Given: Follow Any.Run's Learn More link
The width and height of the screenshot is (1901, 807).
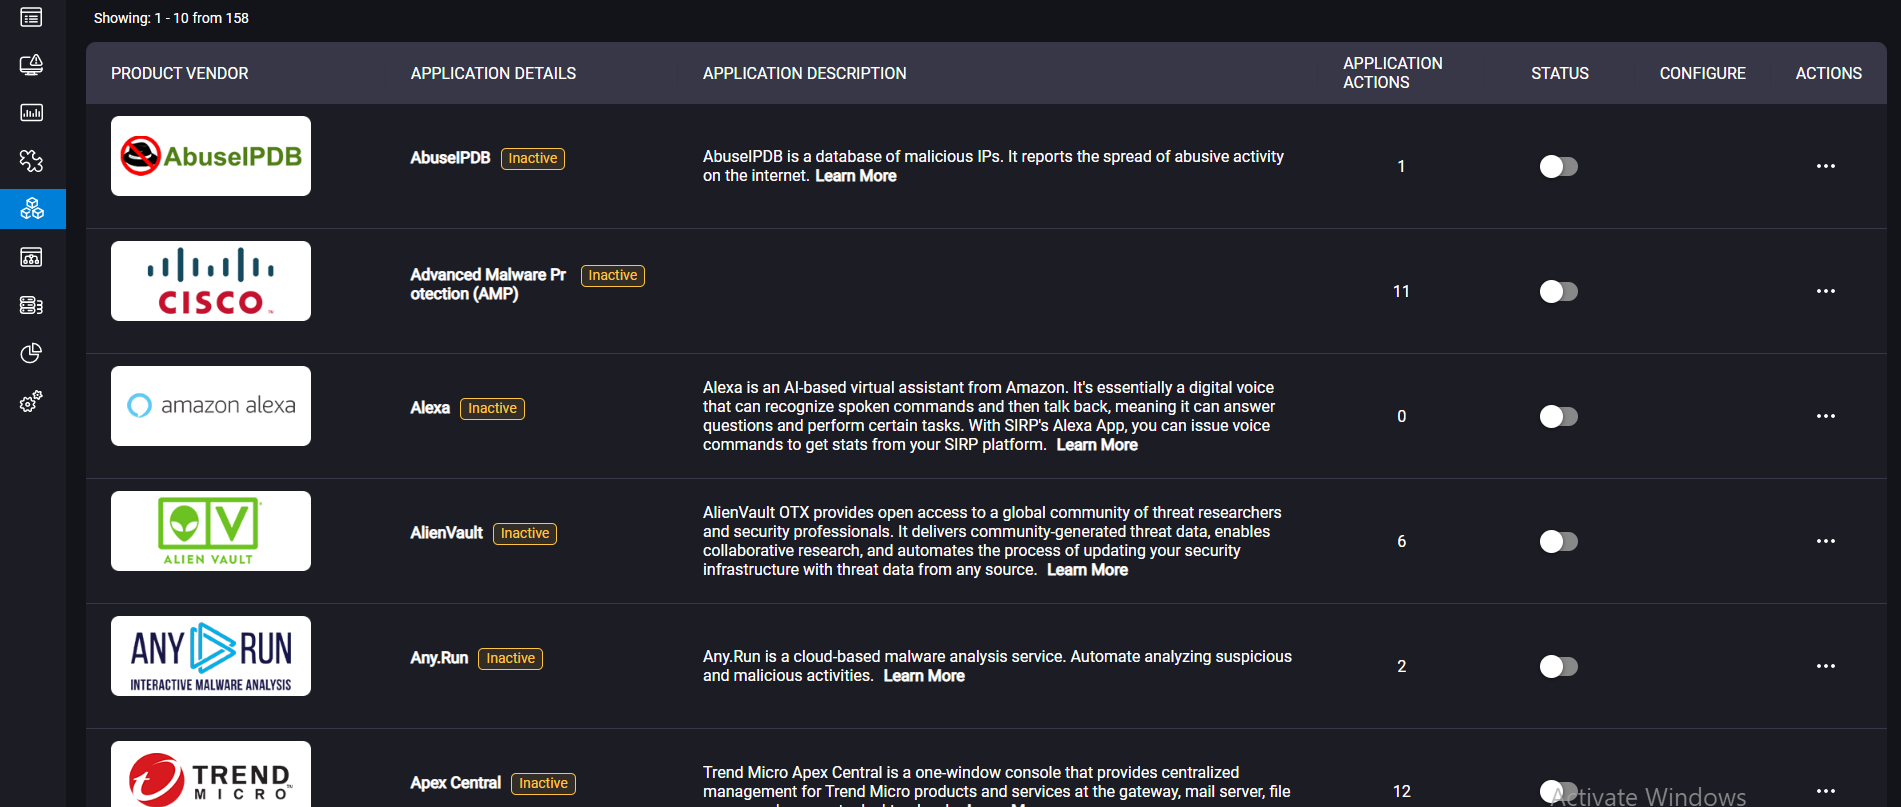Looking at the screenshot, I should tap(924, 676).
